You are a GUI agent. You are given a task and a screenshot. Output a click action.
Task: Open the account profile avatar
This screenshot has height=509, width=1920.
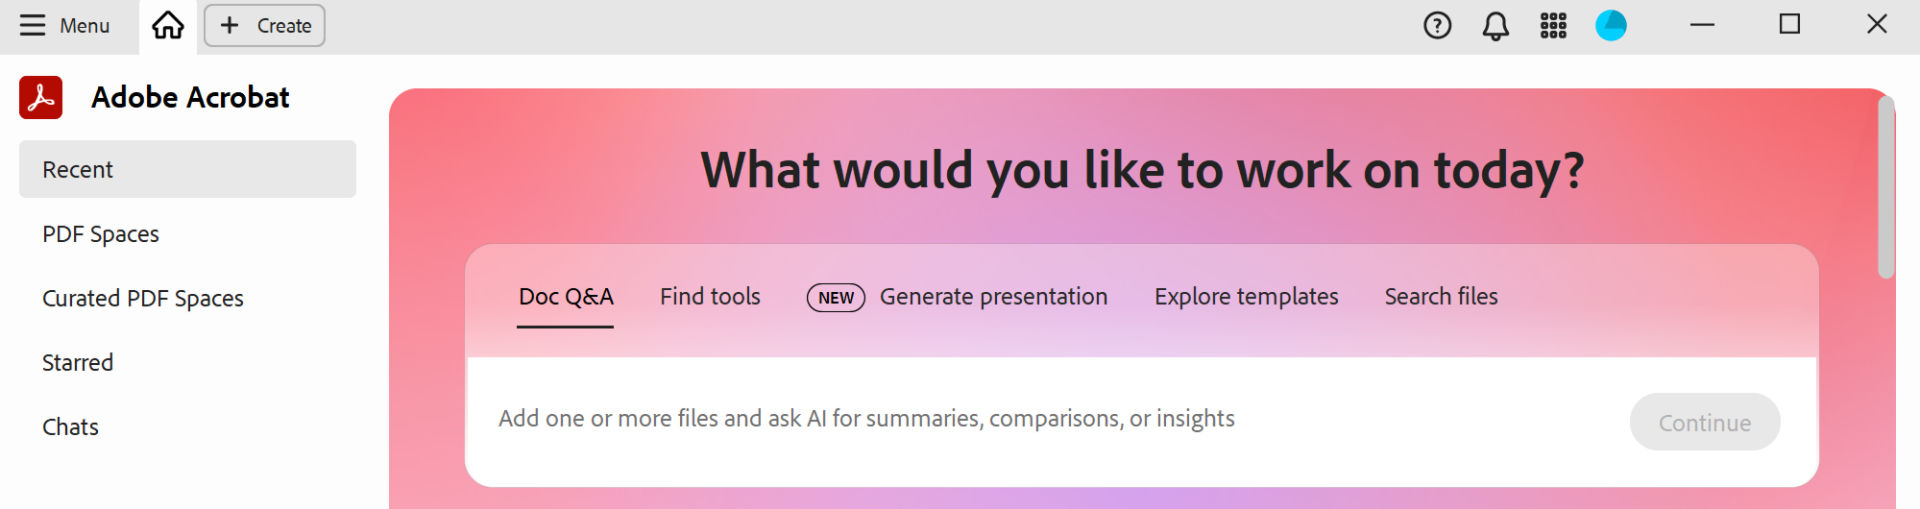[x=1610, y=25]
